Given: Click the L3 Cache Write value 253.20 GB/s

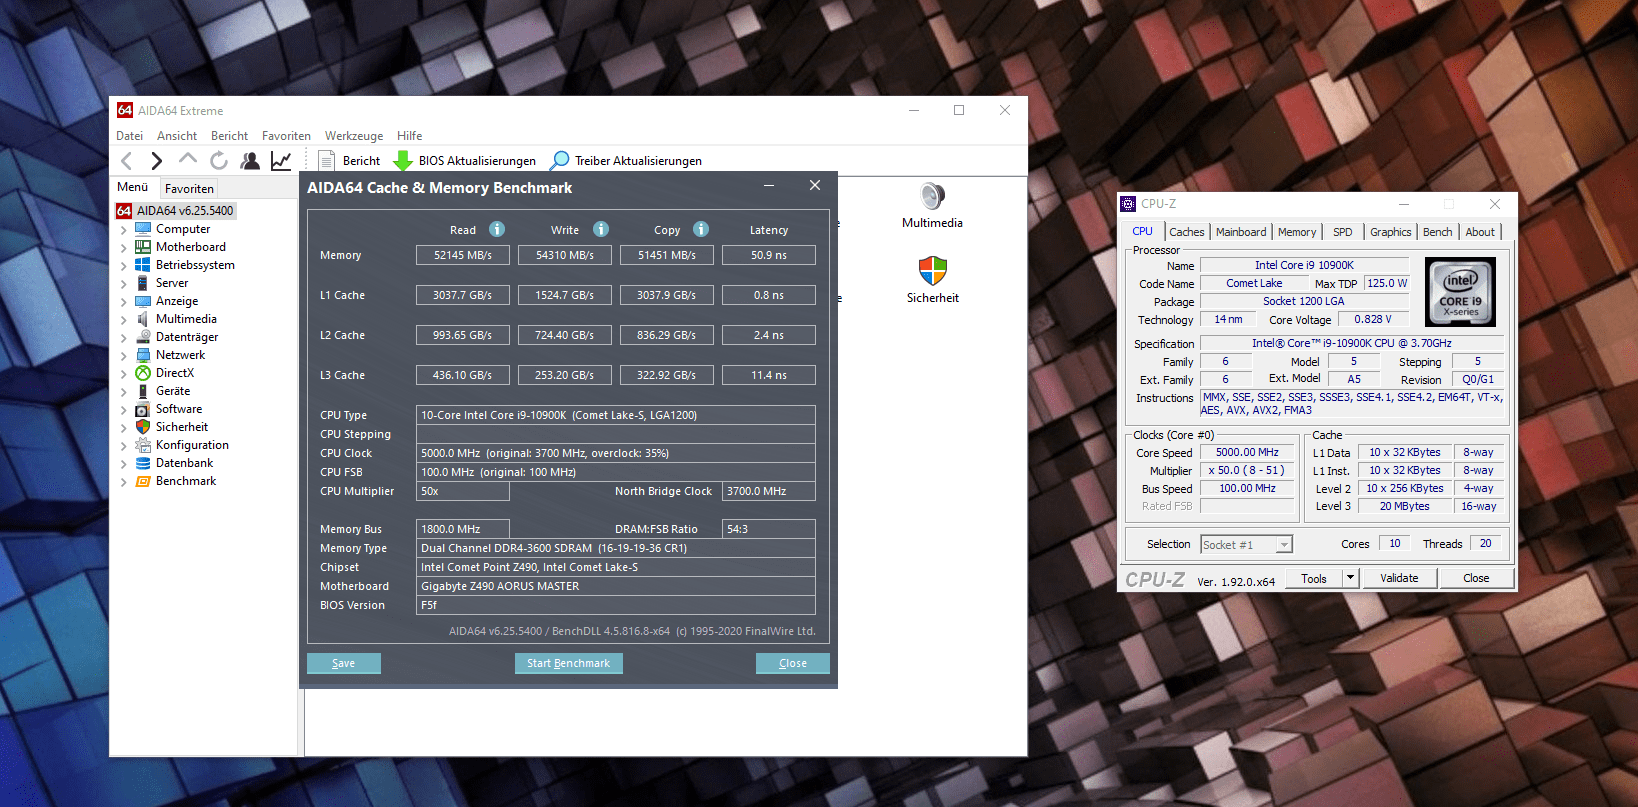Looking at the screenshot, I should pos(565,375).
